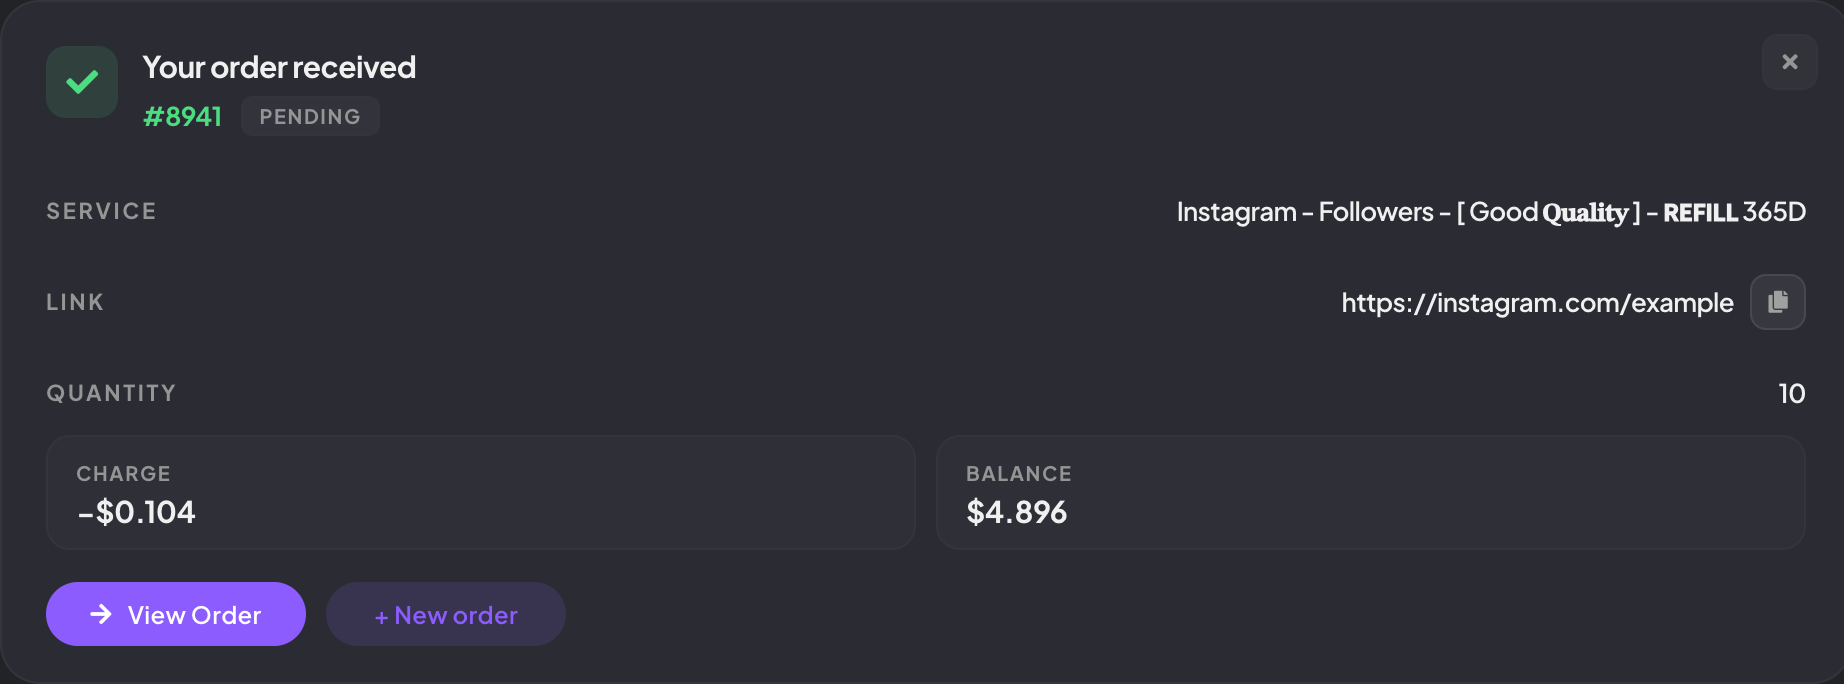1844x684 pixels.
Task: Open the View Order button
Action: coord(176,614)
